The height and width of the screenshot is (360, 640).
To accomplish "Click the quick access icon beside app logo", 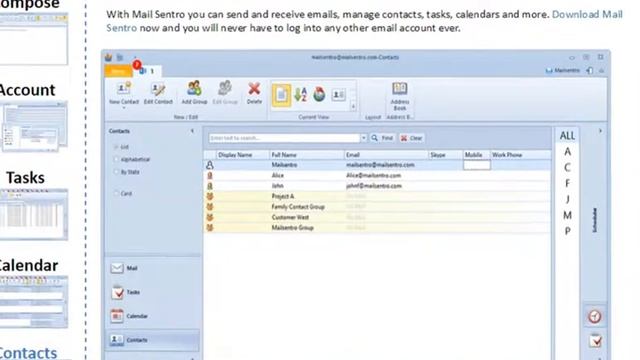I will point(120,58).
